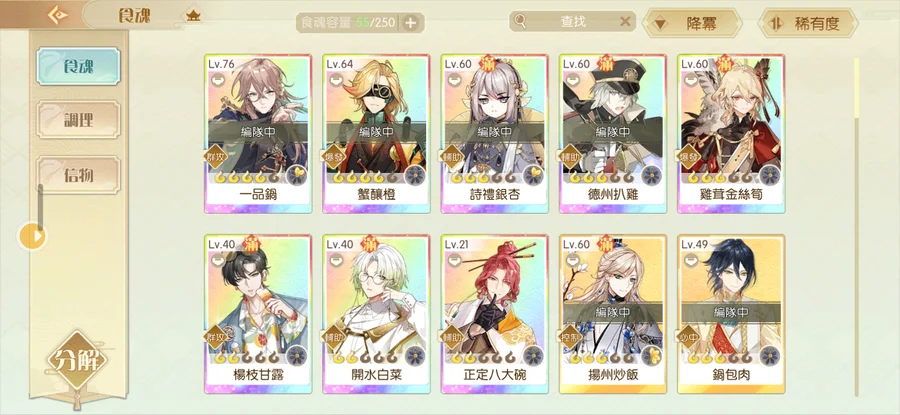Toggle the lock bubble on 正定八大碗 card
This screenshot has height=415, width=900.
[454, 260]
